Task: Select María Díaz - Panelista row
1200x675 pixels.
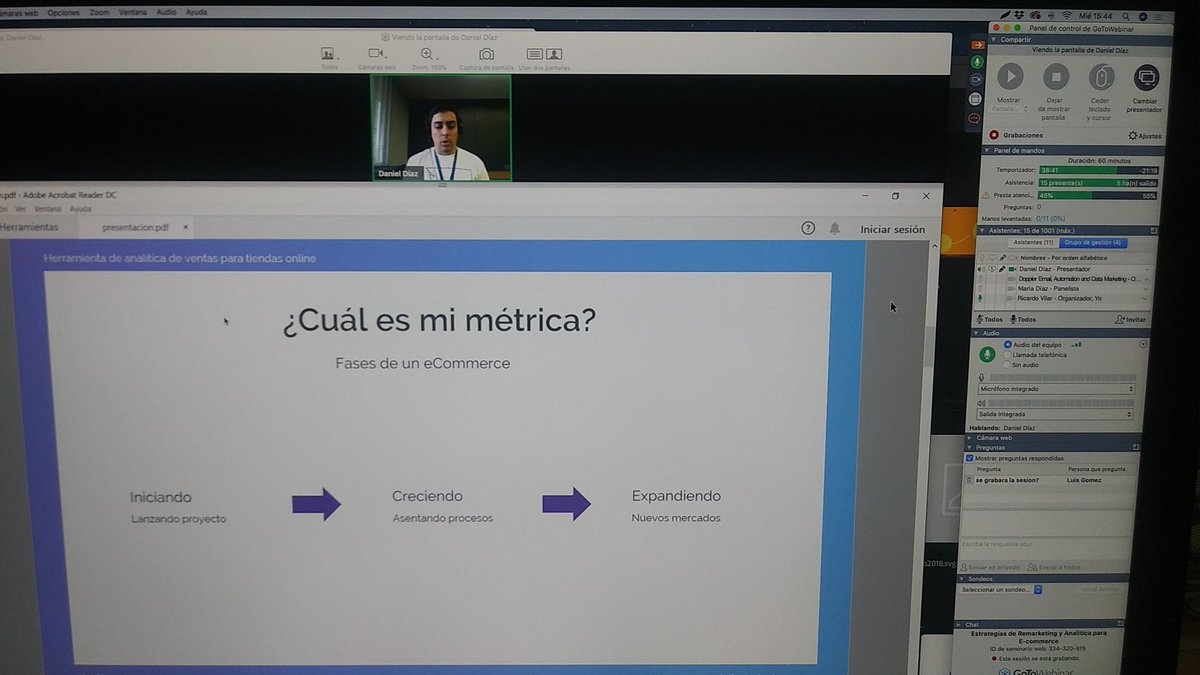Action: coord(1062,288)
